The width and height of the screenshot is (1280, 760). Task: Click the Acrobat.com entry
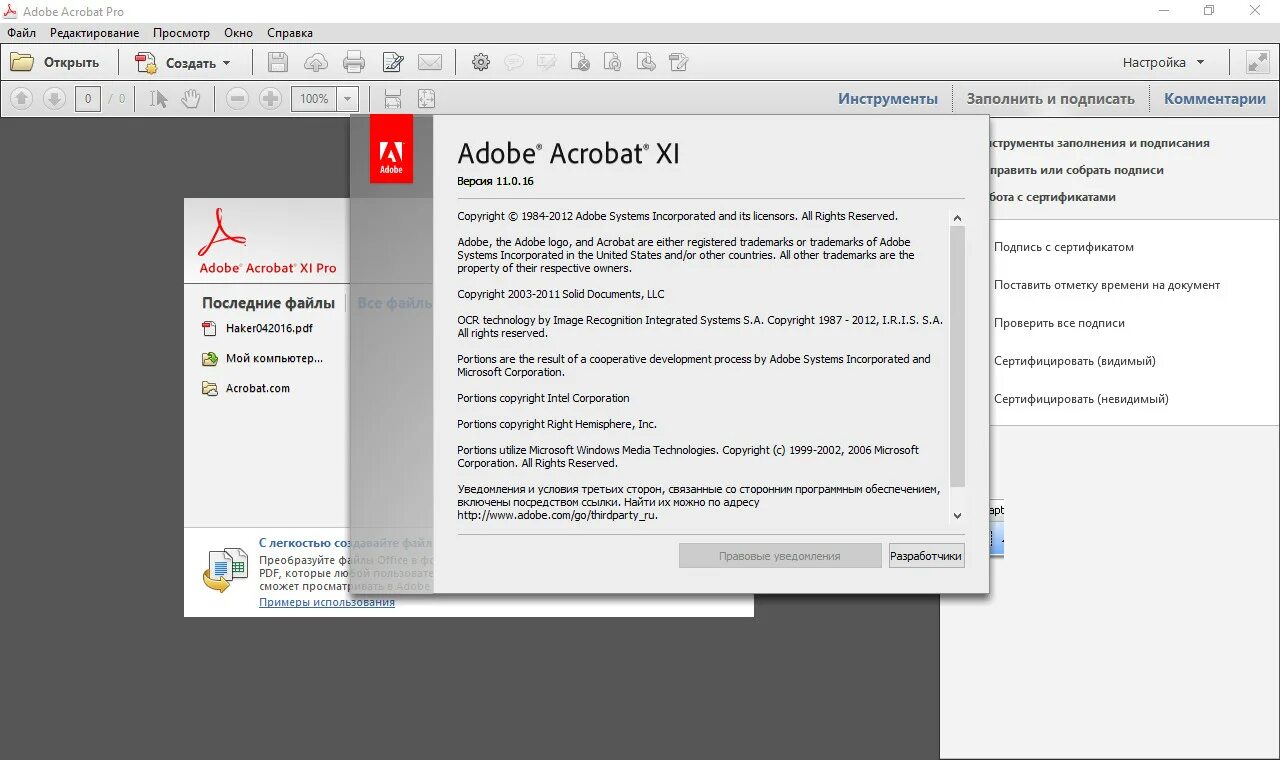[x=247, y=388]
